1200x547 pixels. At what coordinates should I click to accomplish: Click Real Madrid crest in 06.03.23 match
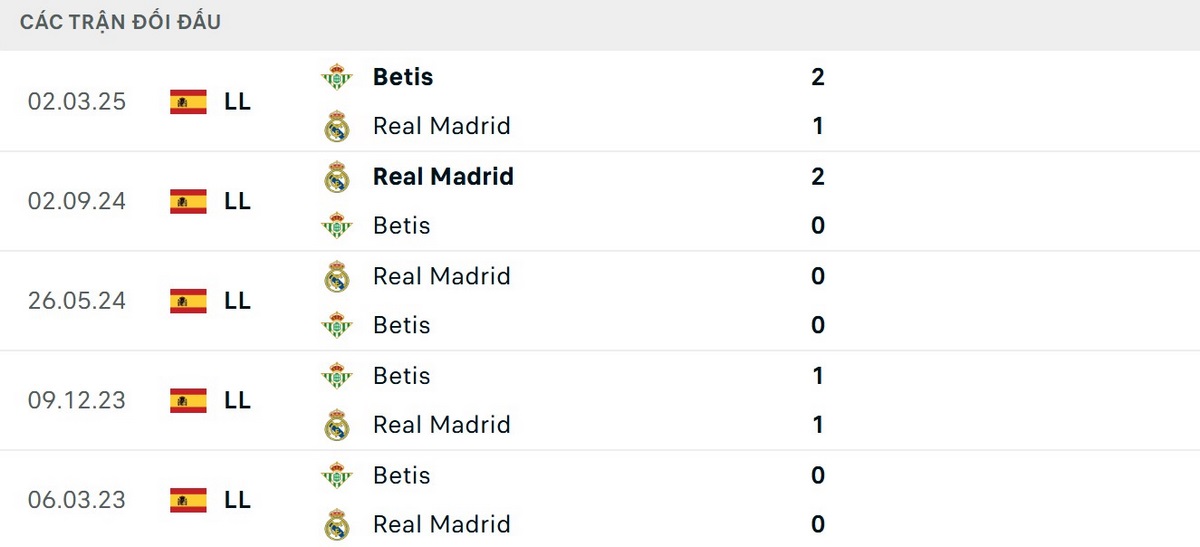[x=337, y=524]
